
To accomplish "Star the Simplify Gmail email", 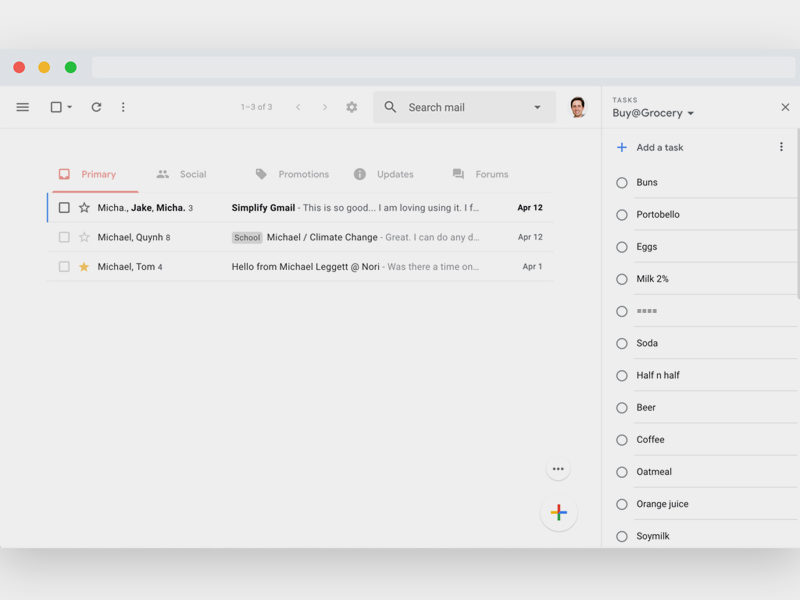I will pyautogui.click(x=84, y=208).
